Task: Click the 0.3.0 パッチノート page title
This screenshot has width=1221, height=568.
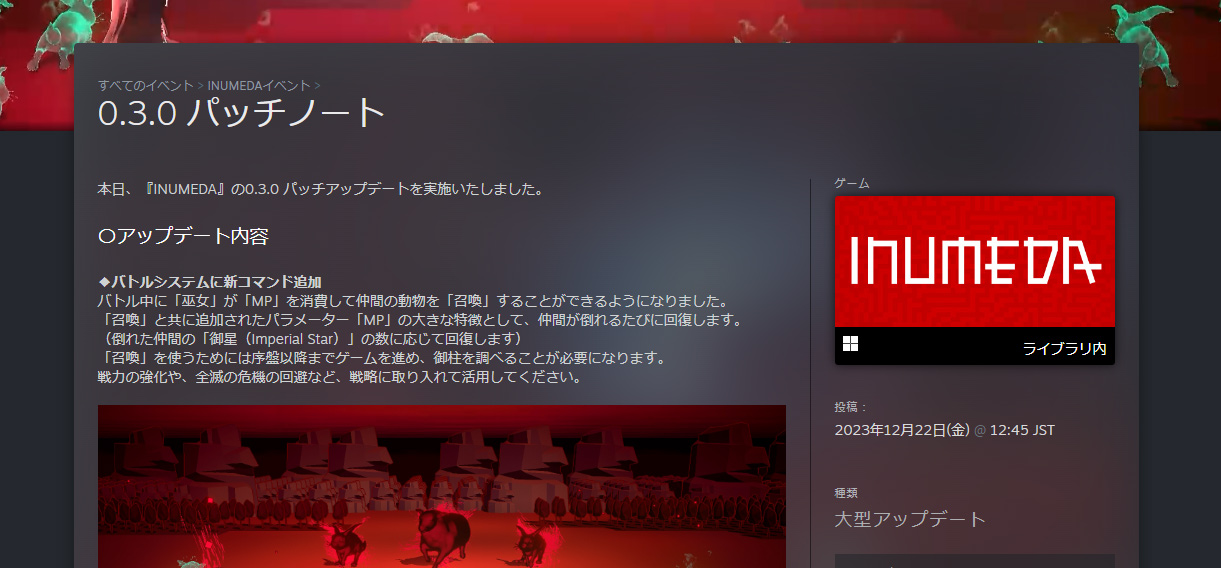Action: tap(242, 113)
